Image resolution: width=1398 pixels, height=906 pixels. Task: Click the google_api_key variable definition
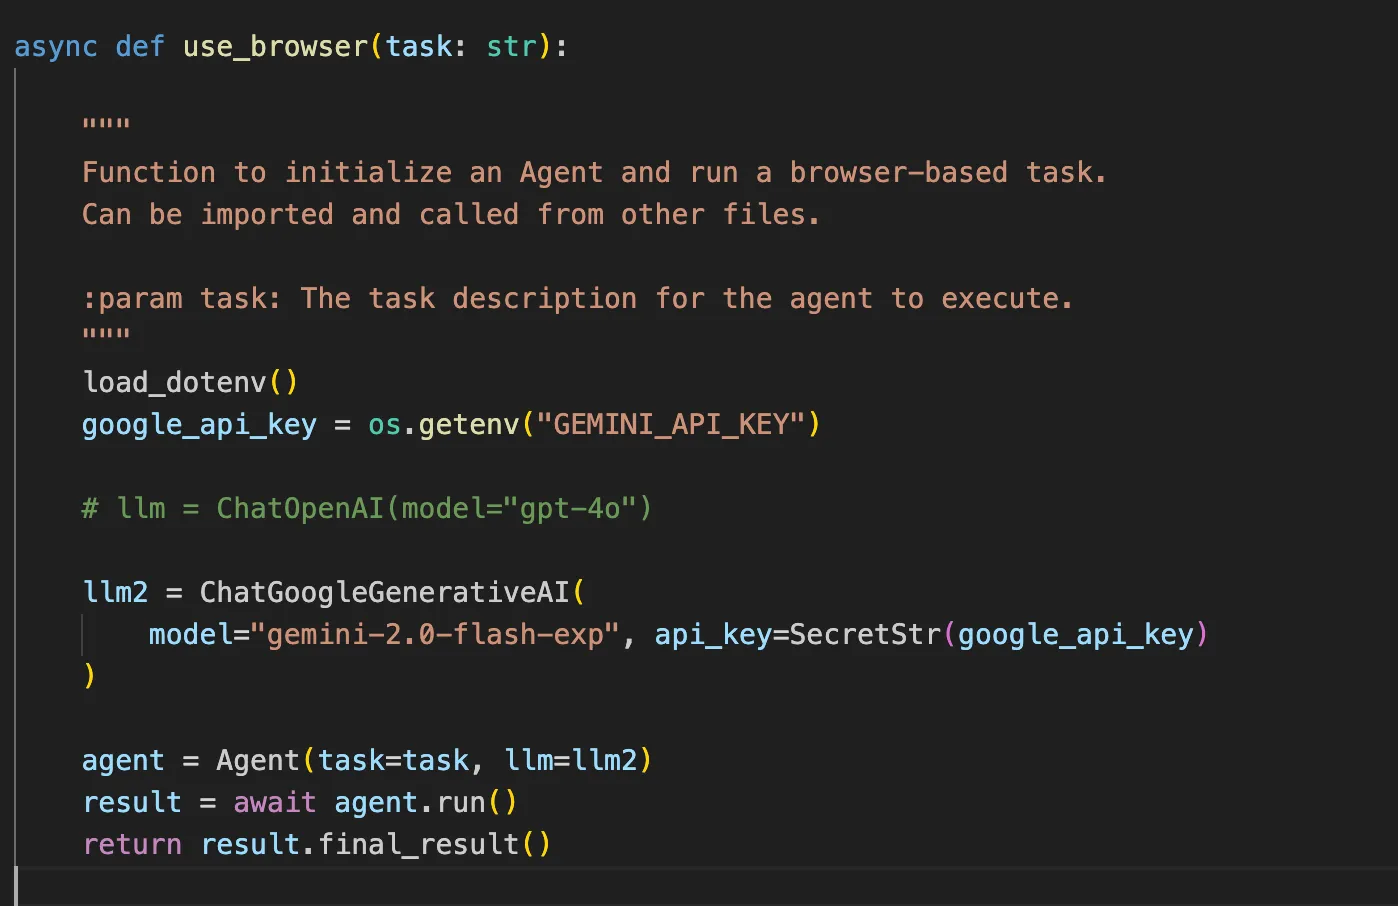(x=199, y=424)
